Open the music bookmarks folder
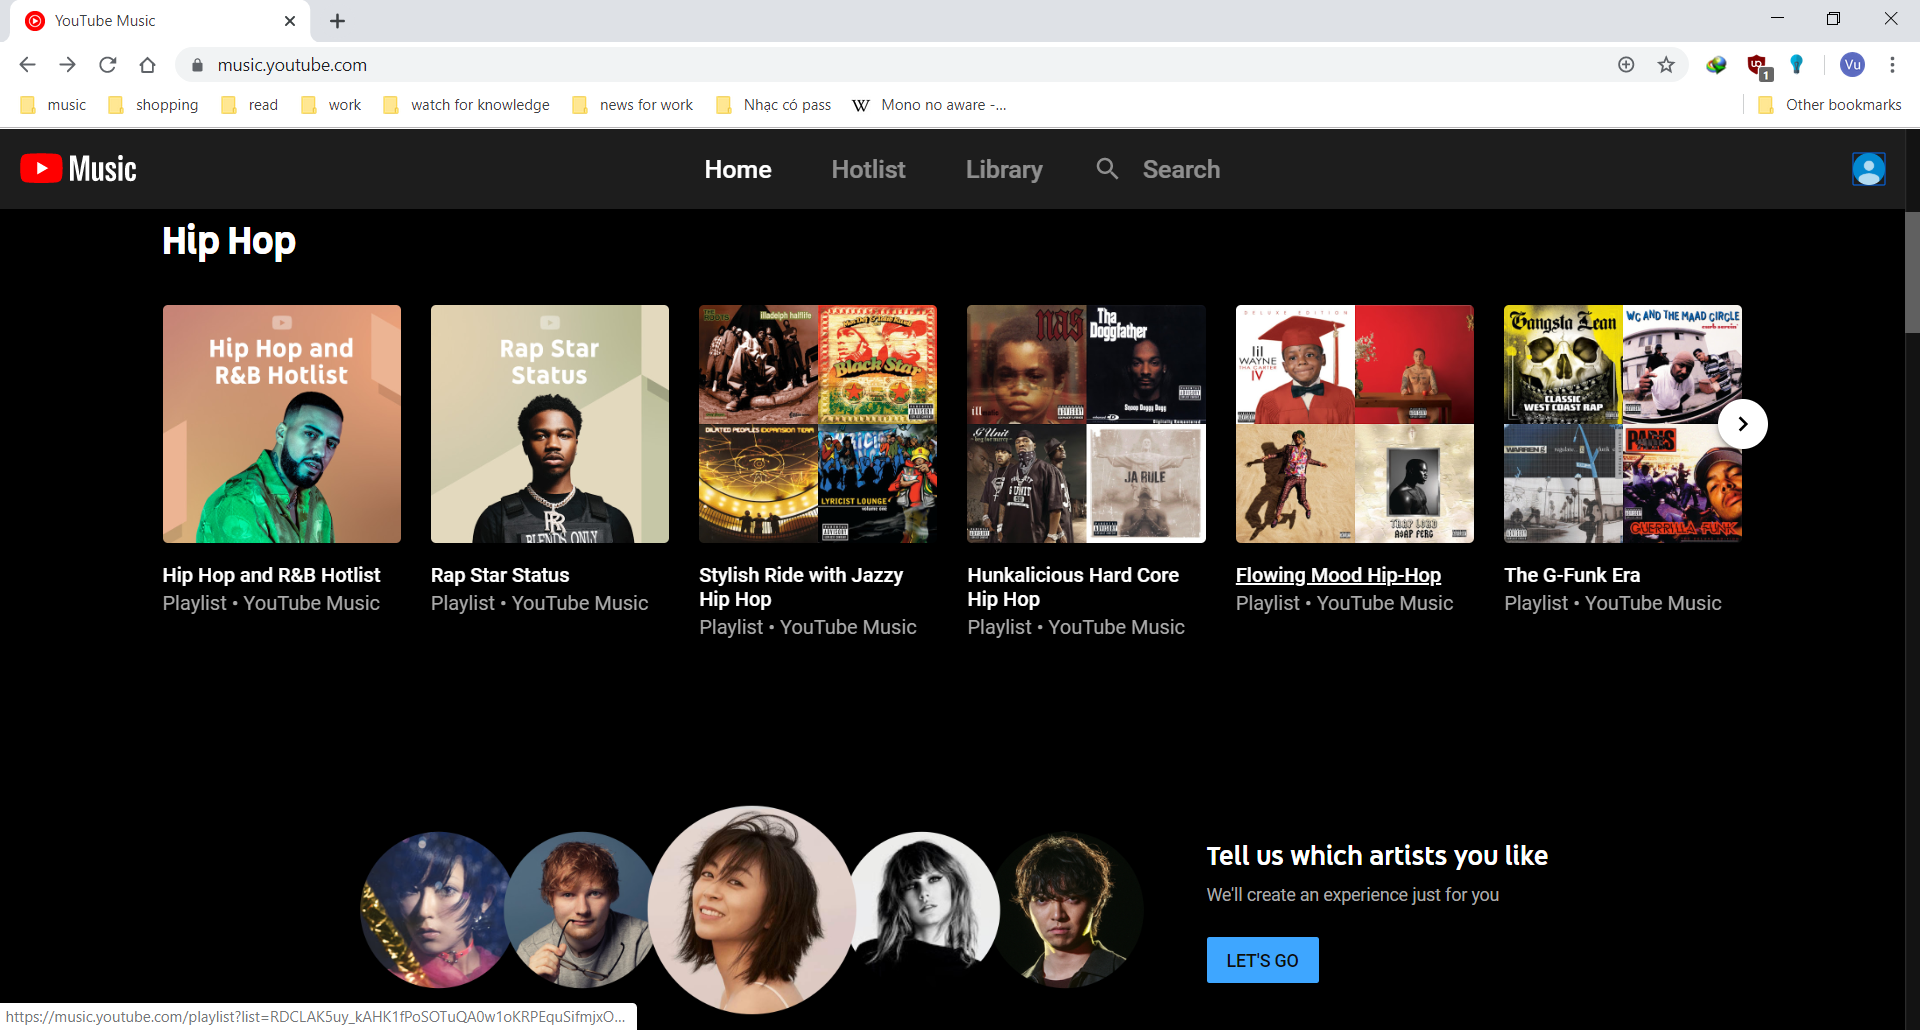The image size is (1920, 1030). click(53, 105)
